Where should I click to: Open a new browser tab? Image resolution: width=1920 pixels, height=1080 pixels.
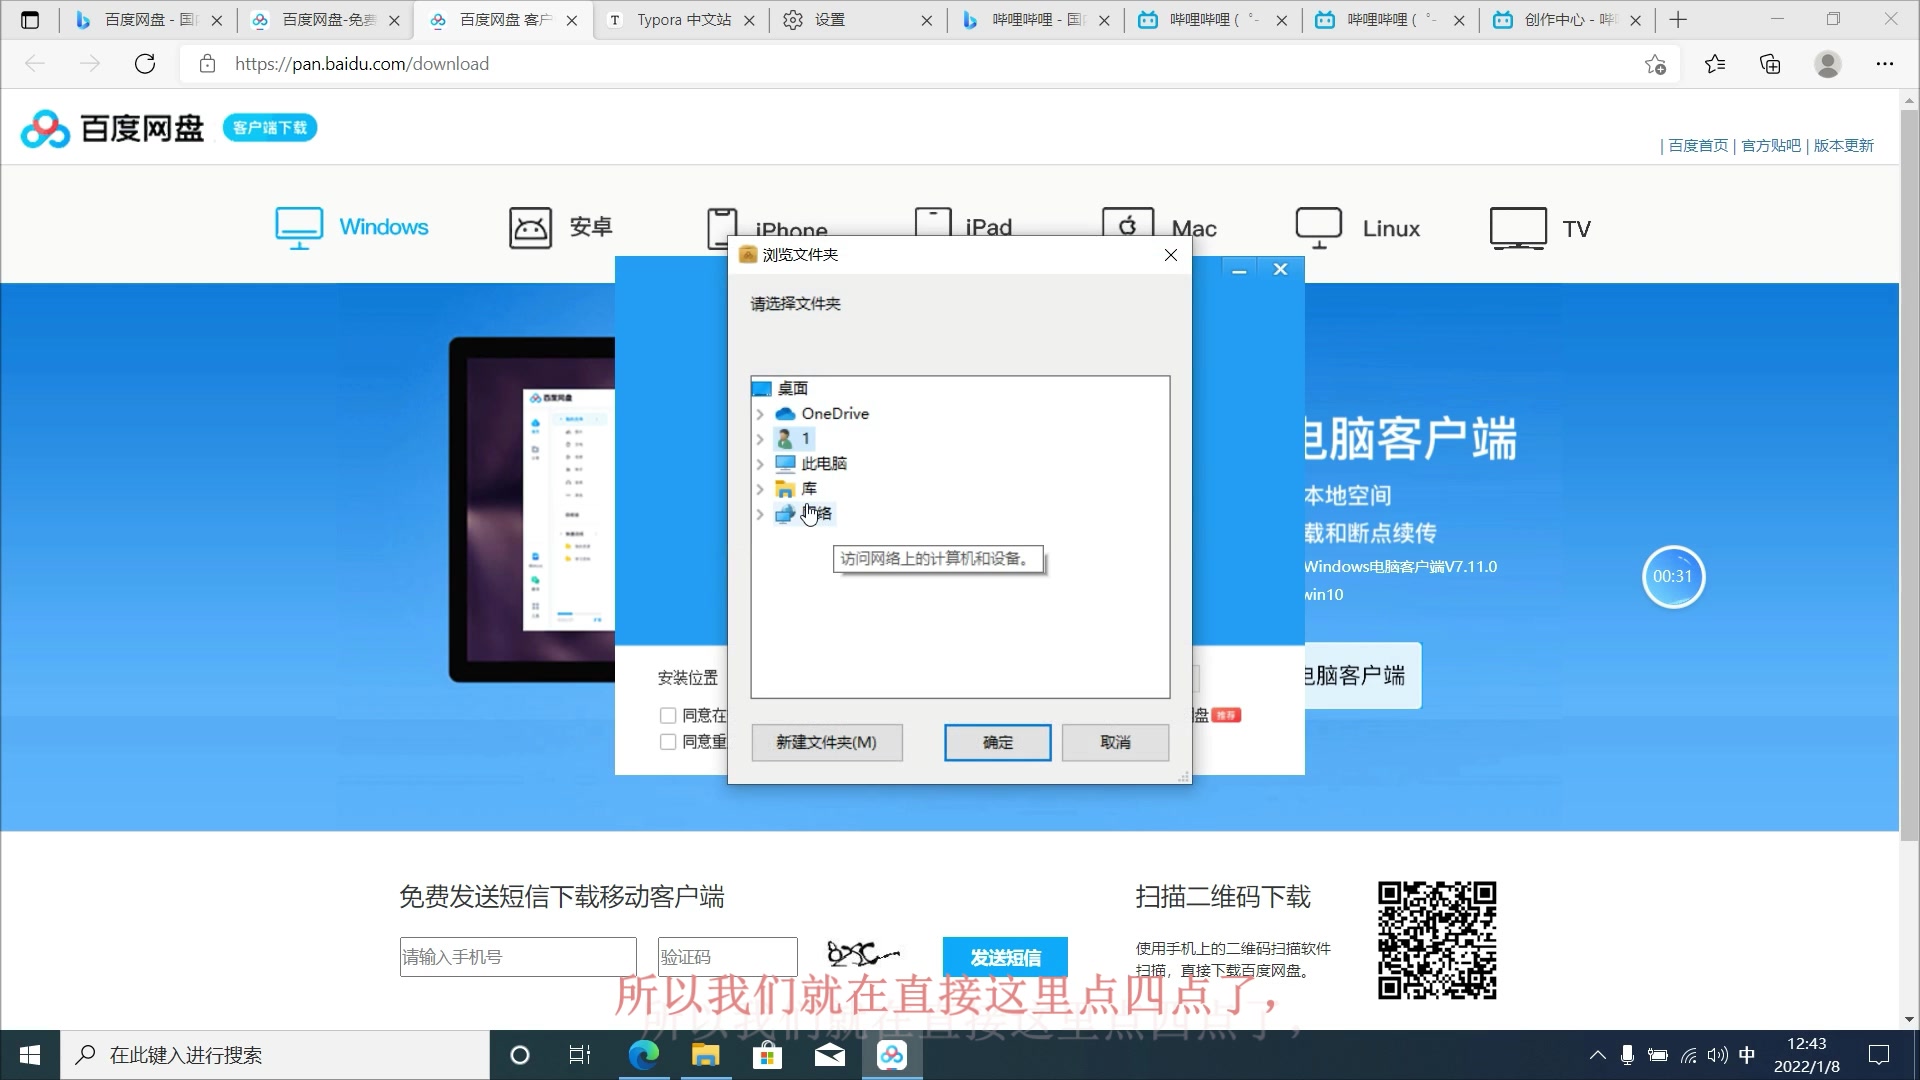[x=1678, y=20]
